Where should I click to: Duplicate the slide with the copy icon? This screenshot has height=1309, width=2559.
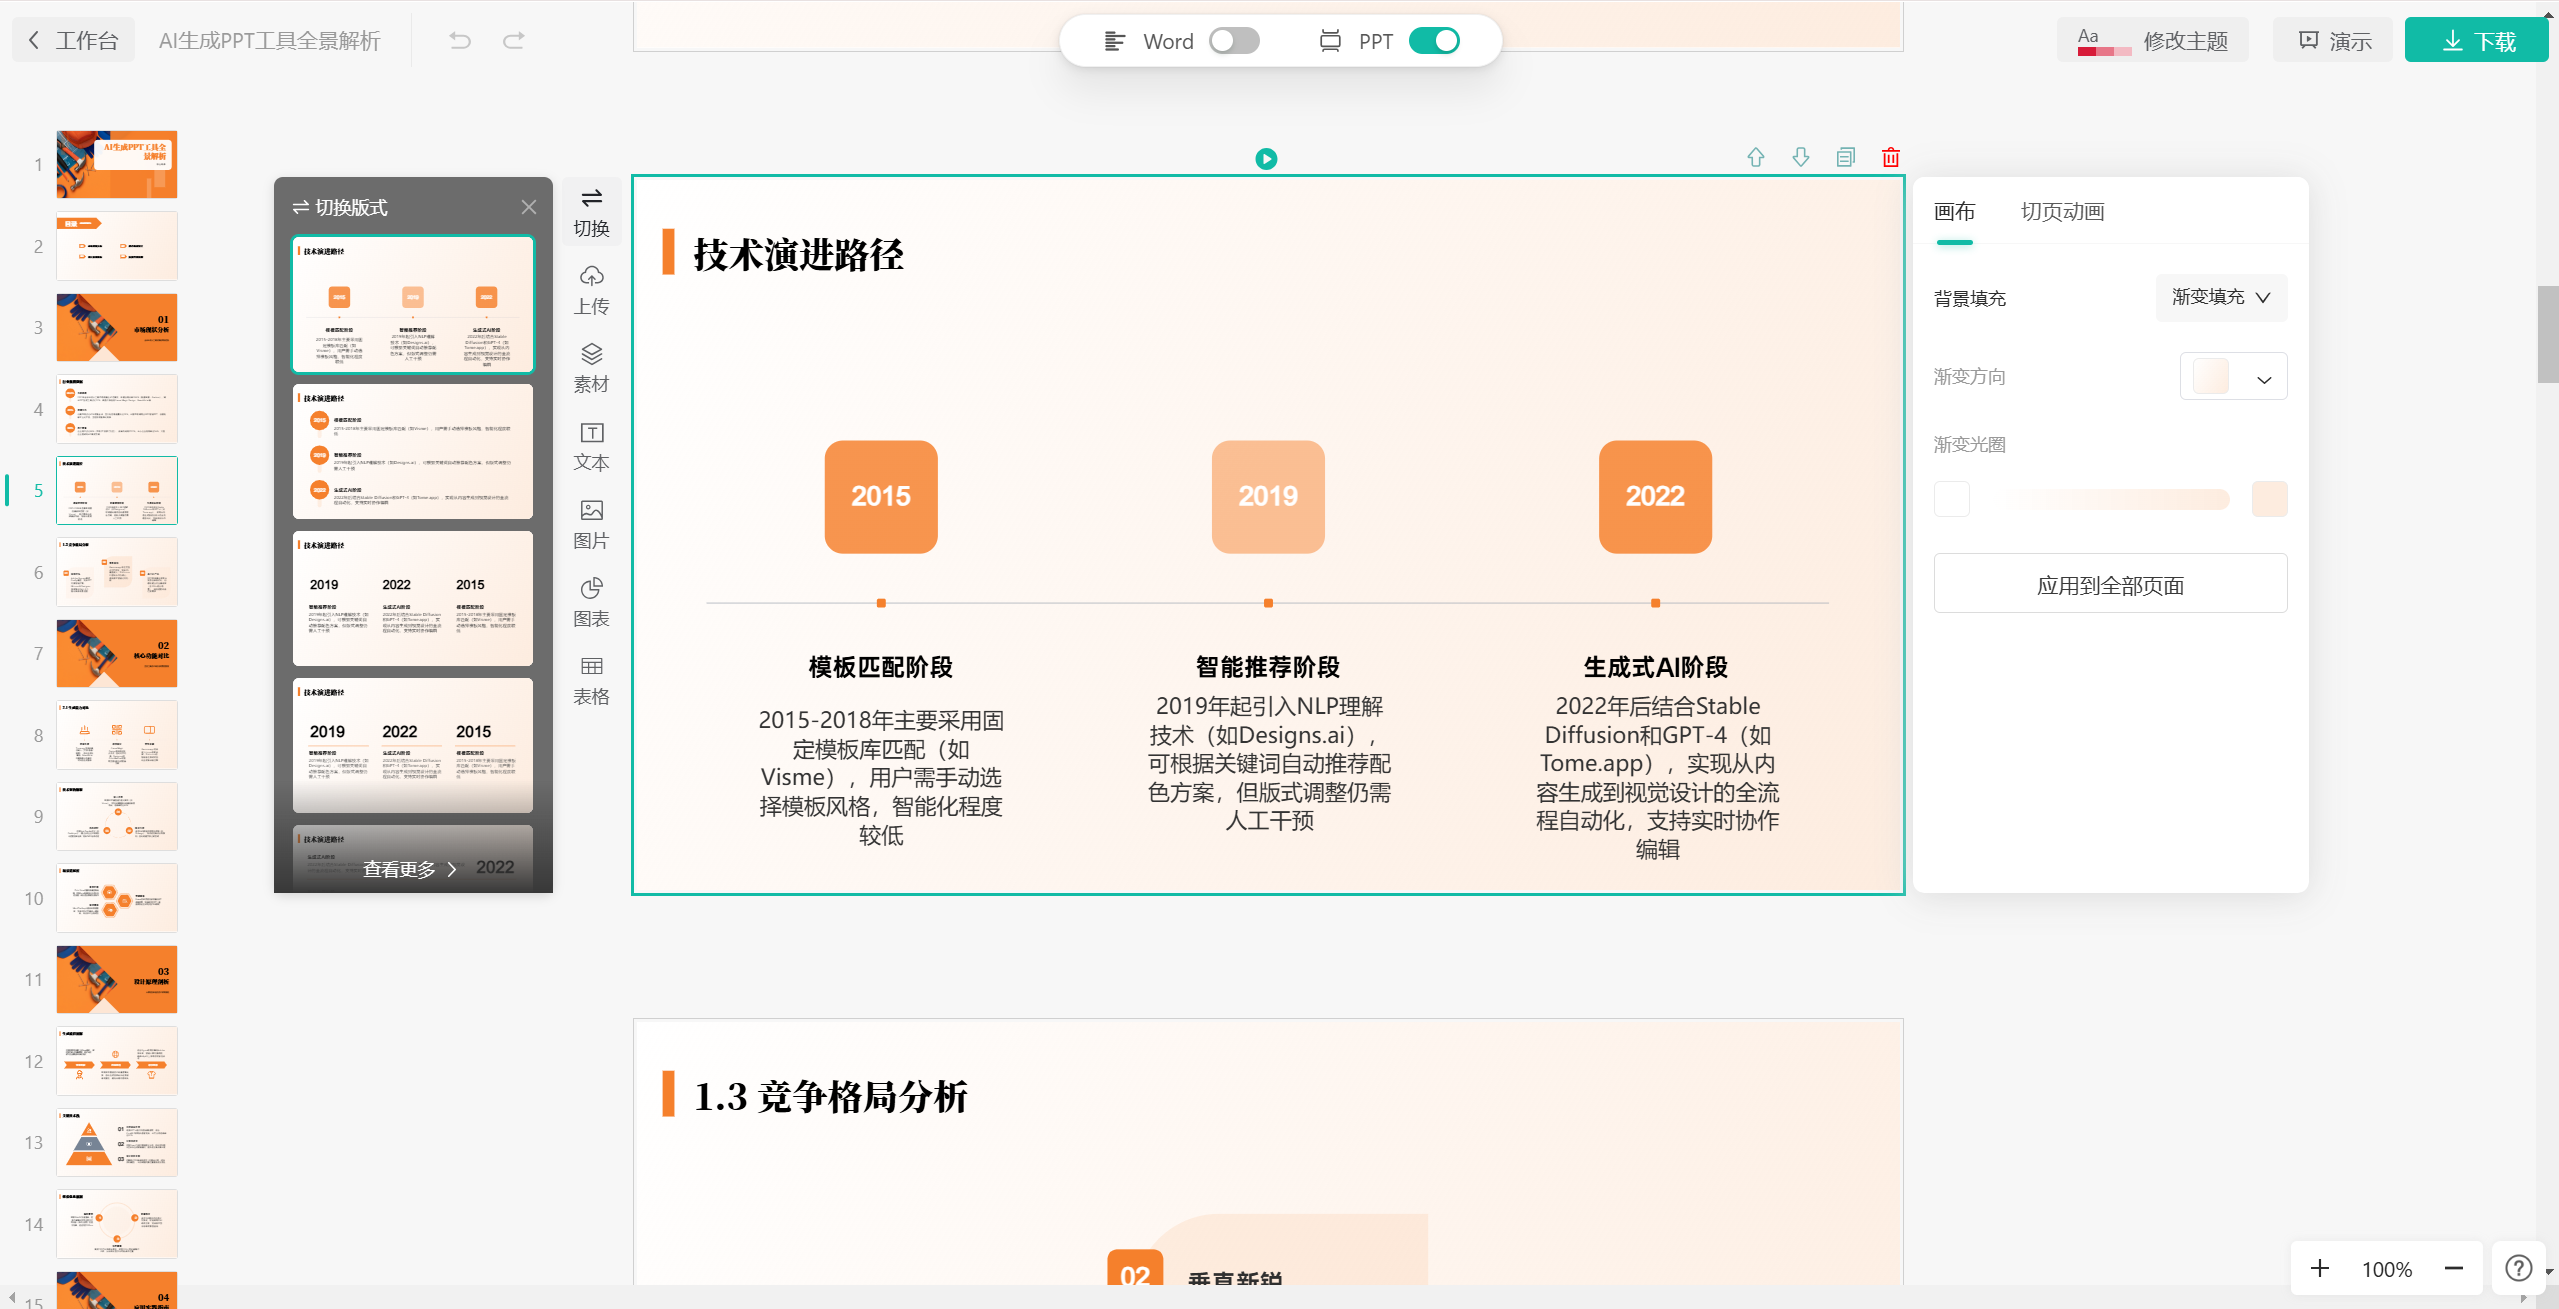pyautogui.click(x=1846, y=157)
